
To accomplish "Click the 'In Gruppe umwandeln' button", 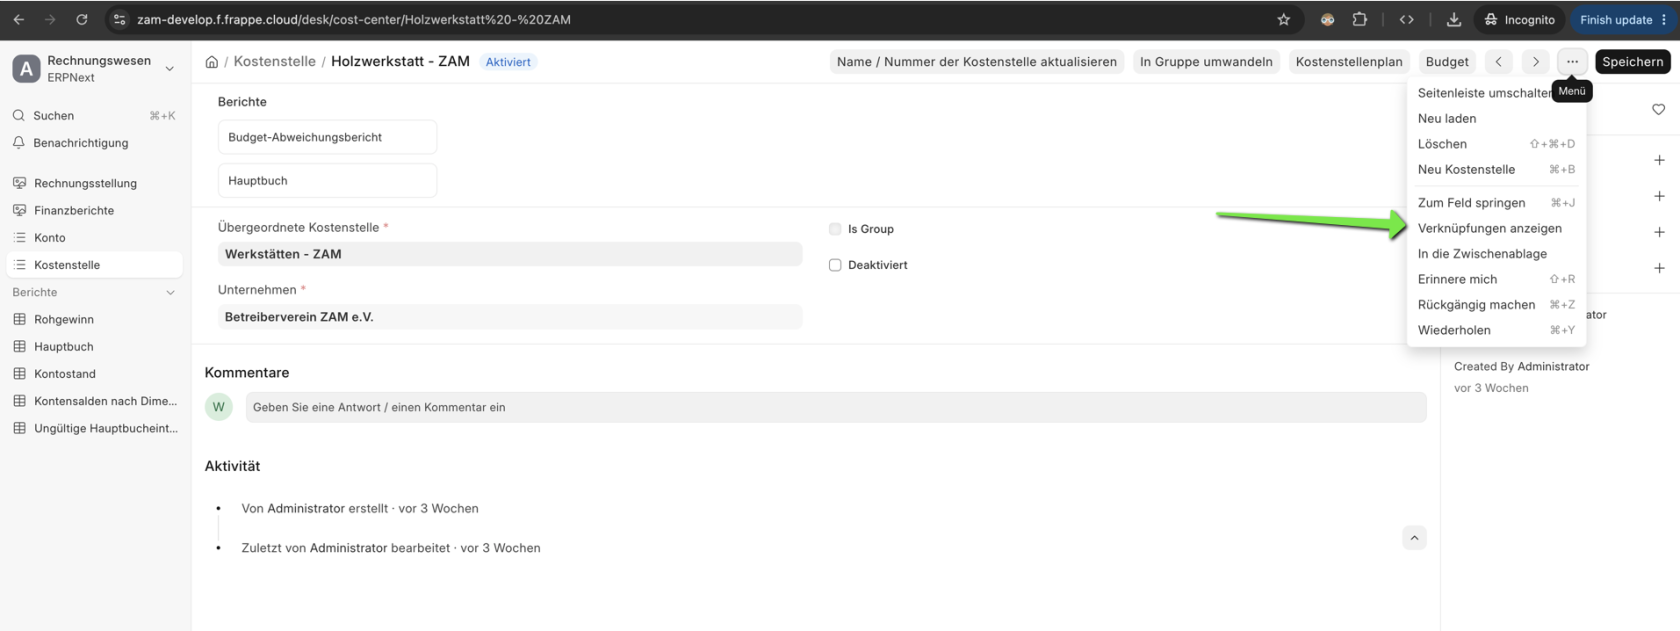I will coord(1206,62).
